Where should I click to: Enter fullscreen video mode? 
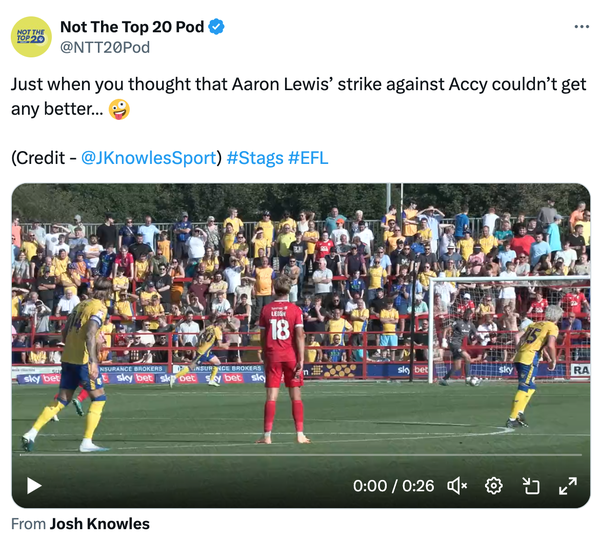click(567, 486)
